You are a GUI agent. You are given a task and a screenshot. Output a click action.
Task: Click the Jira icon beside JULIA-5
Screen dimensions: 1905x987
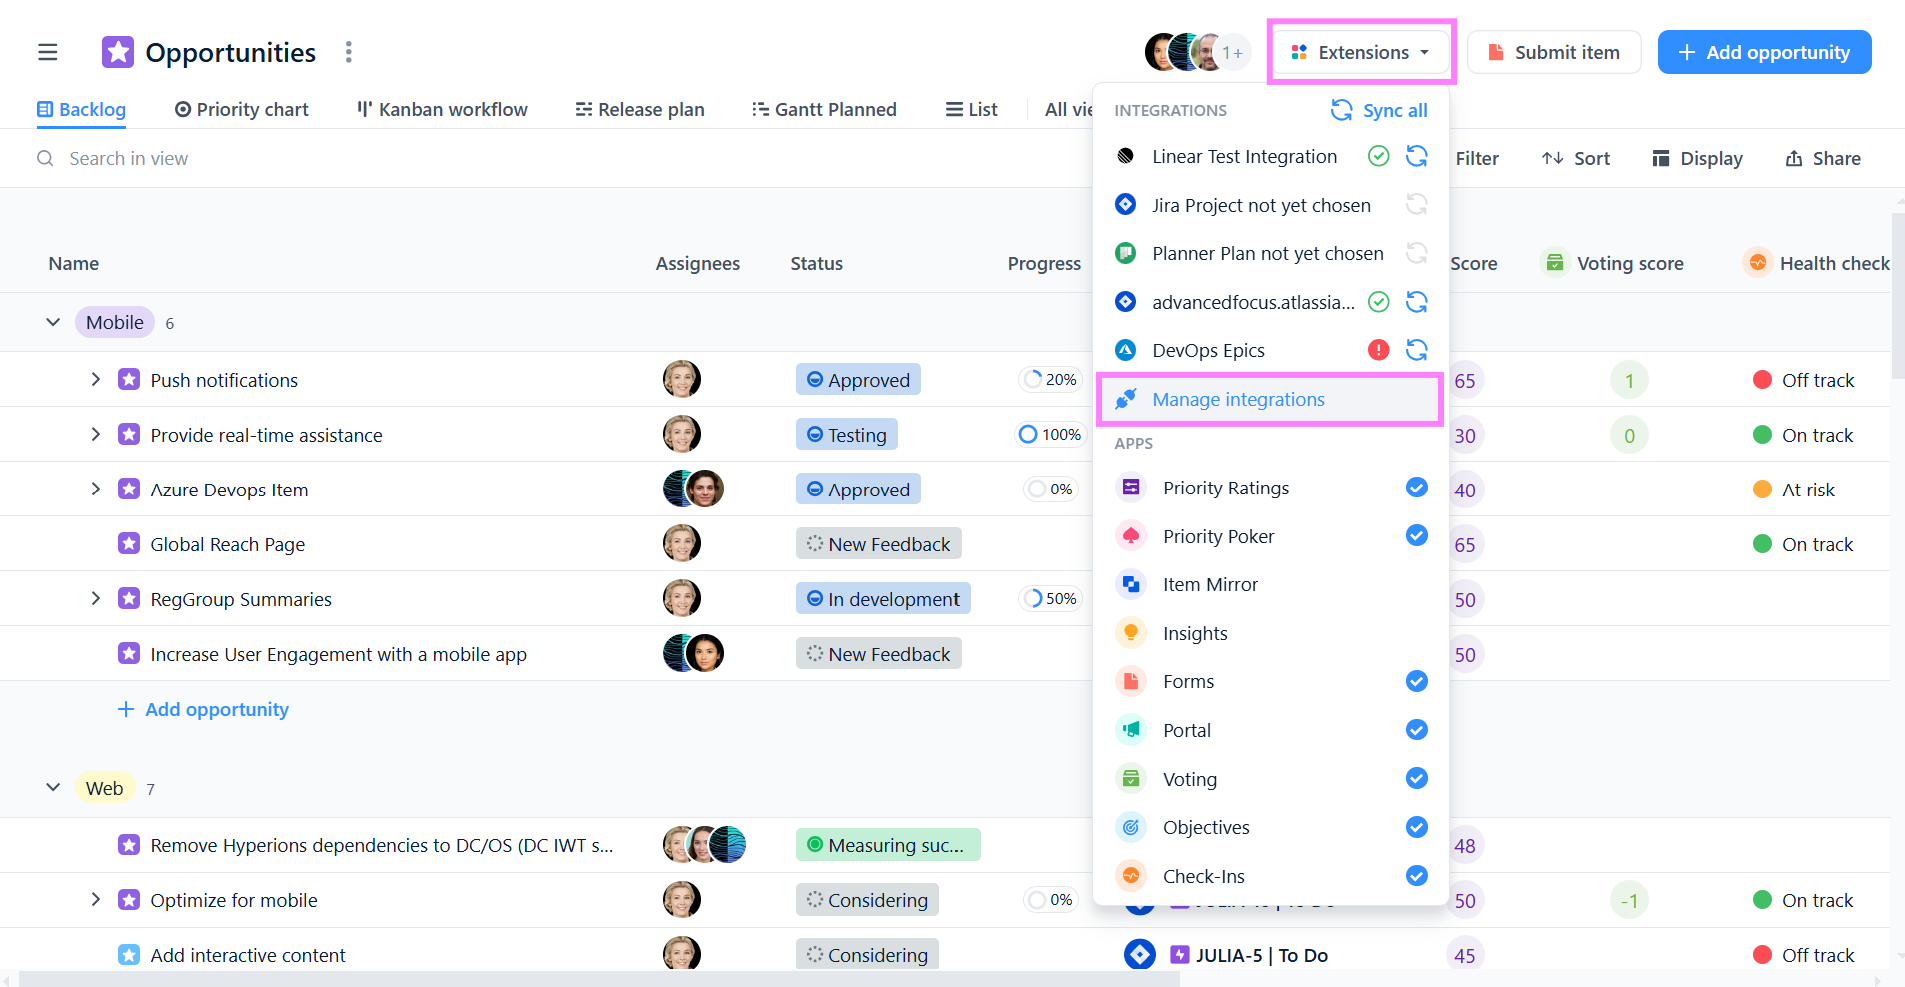pyautogui.click(x=1140, y=955)
